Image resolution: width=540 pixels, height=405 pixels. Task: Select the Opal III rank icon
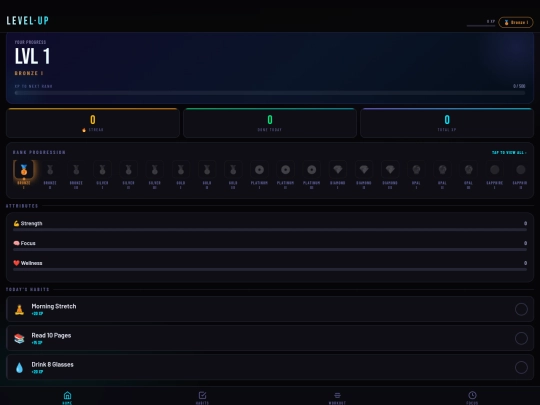(x=469, y=169)
